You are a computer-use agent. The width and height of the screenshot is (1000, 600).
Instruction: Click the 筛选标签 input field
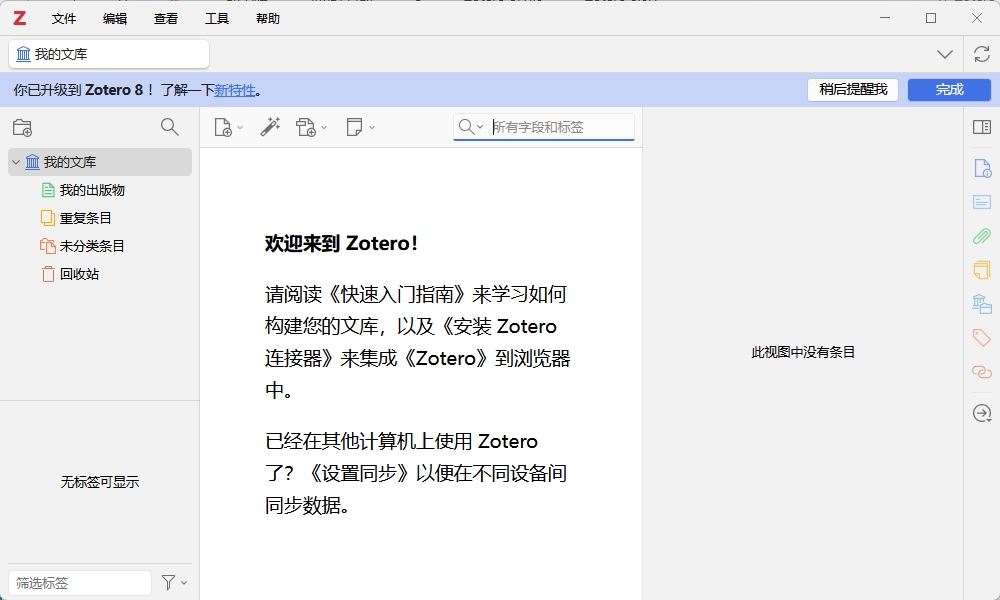78,582
